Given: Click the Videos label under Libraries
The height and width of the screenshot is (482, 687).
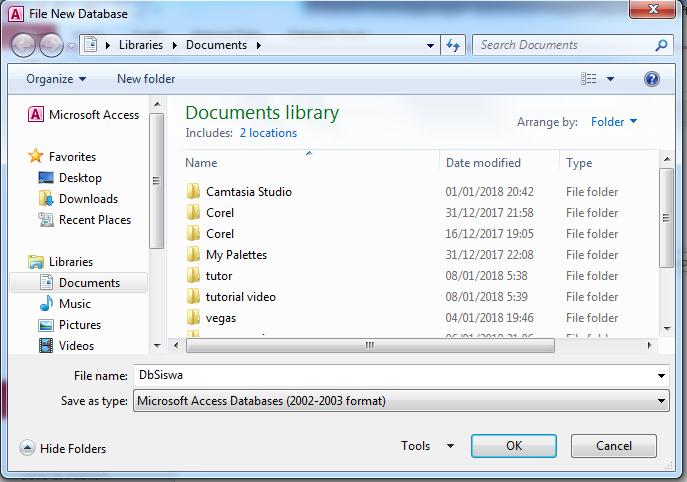Looking at the screenshot, I should coord(76,346).
